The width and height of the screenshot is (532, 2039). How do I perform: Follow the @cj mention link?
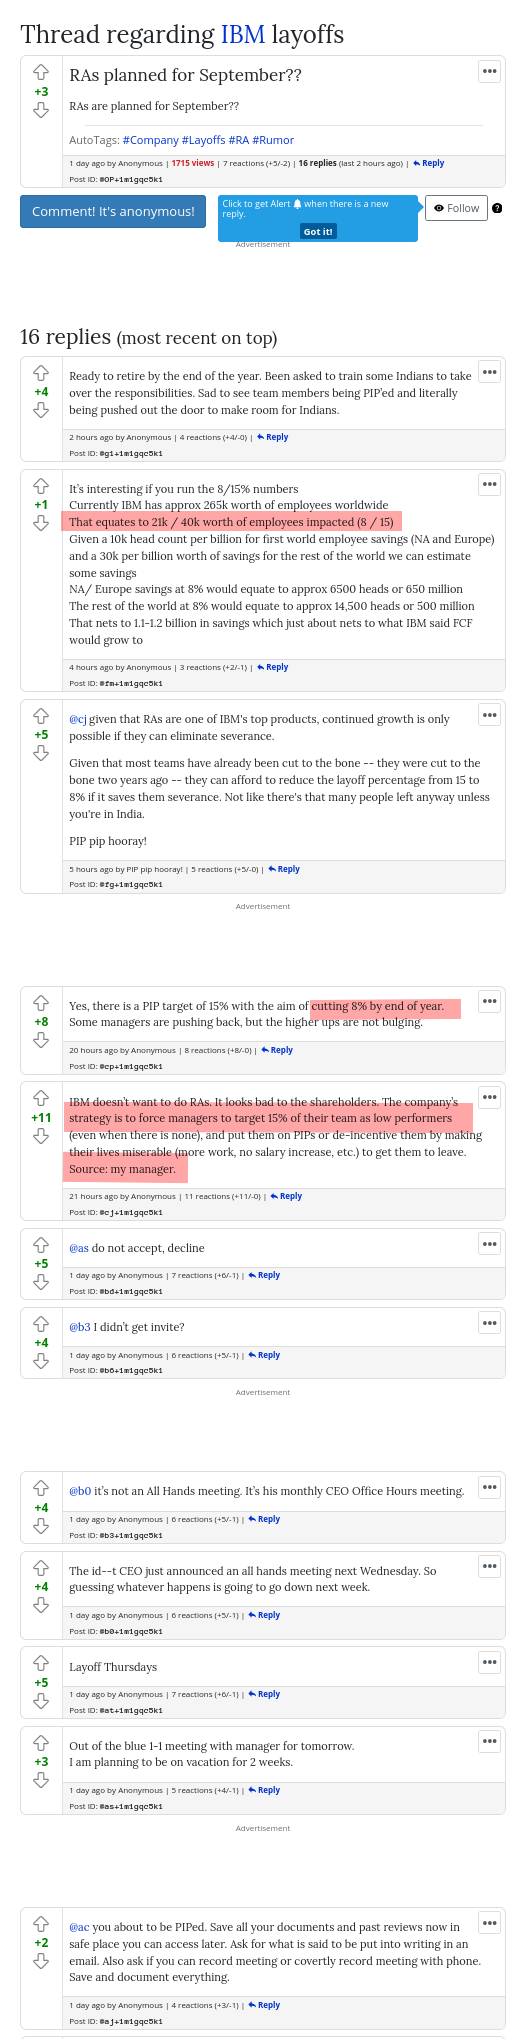click(77, 719)
